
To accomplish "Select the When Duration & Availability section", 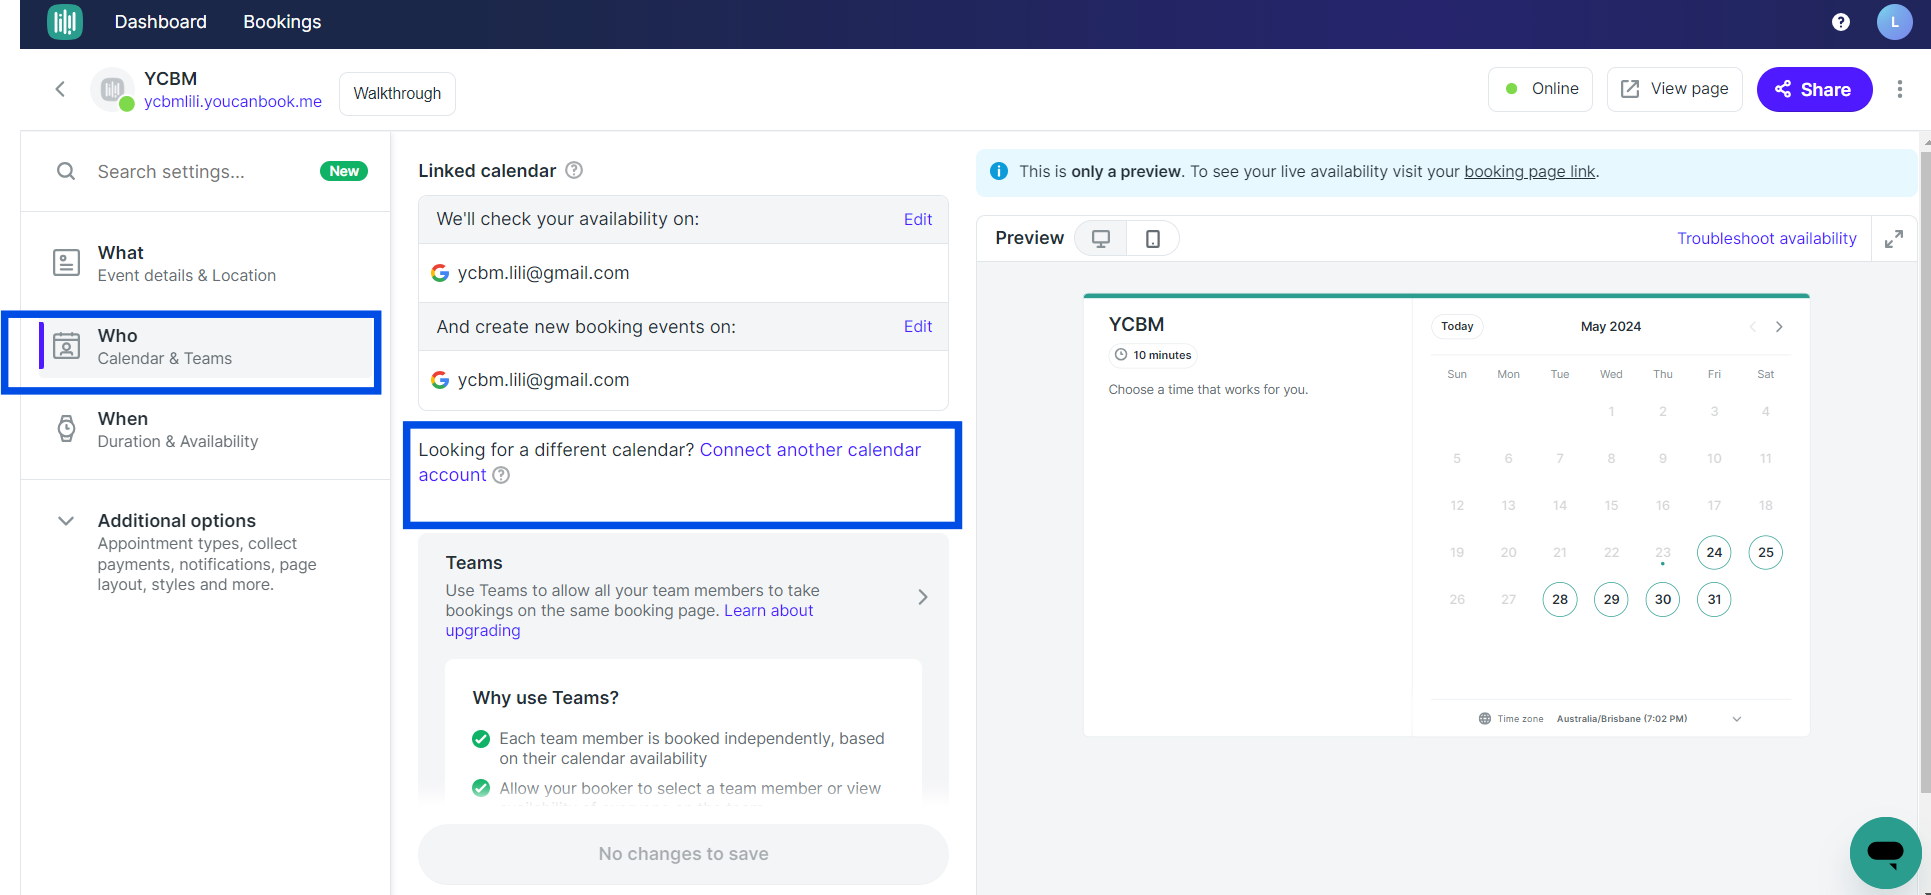I will 205,430.
